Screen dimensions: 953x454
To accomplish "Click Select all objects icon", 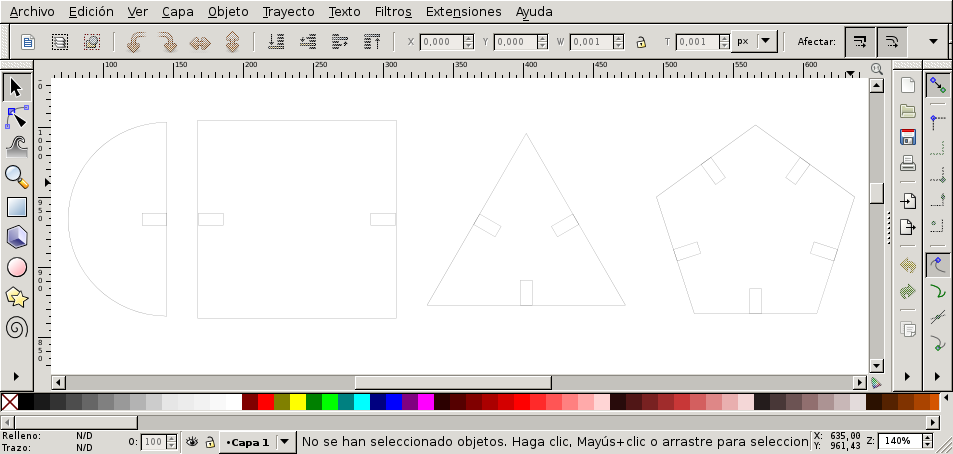I will [28, 42].
